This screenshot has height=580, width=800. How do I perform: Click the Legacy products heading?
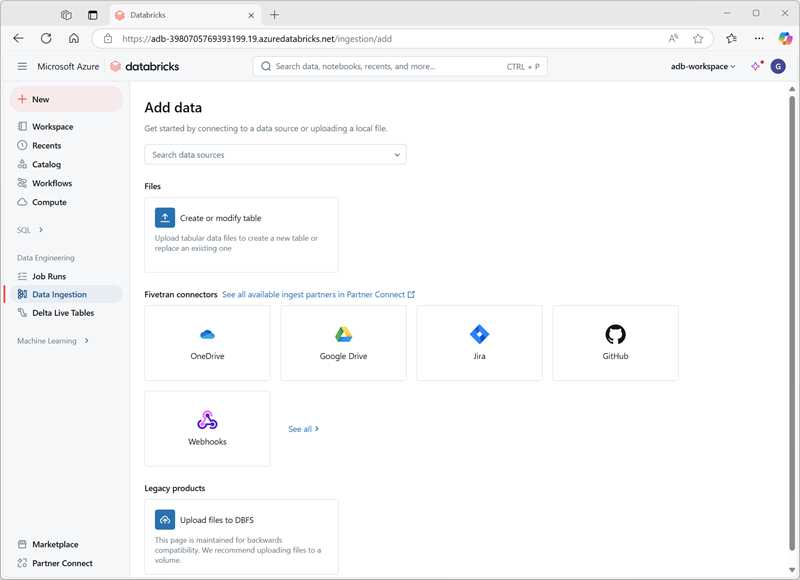point(174,488)
